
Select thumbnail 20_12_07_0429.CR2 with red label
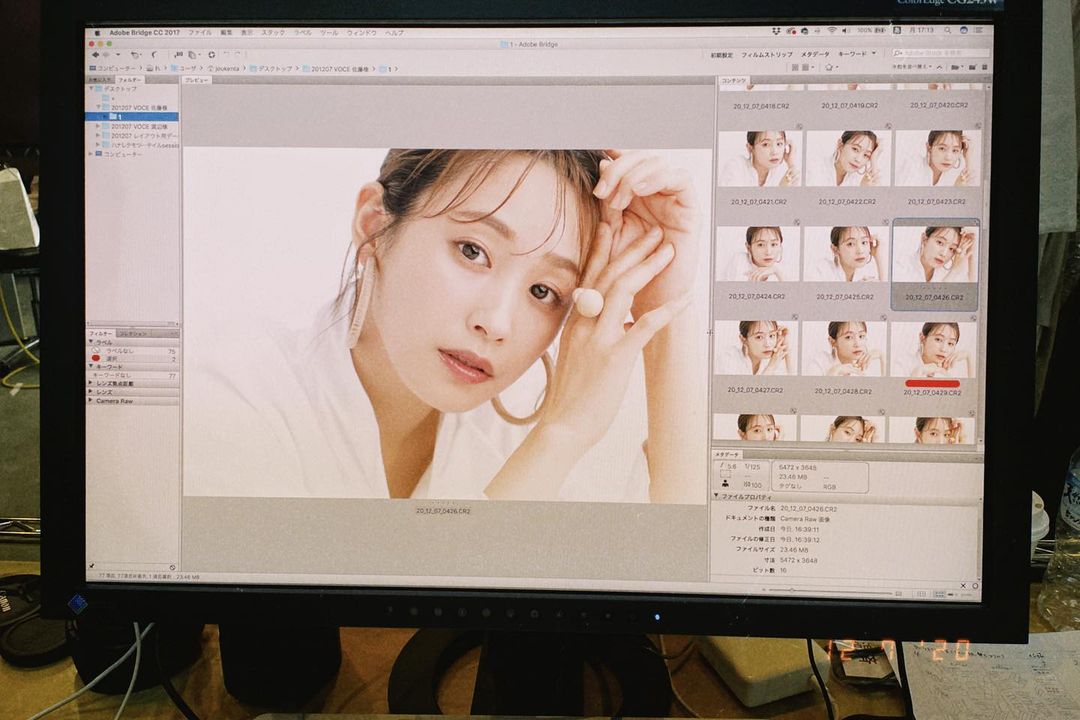pyautogui.click(x=932, y=350)
